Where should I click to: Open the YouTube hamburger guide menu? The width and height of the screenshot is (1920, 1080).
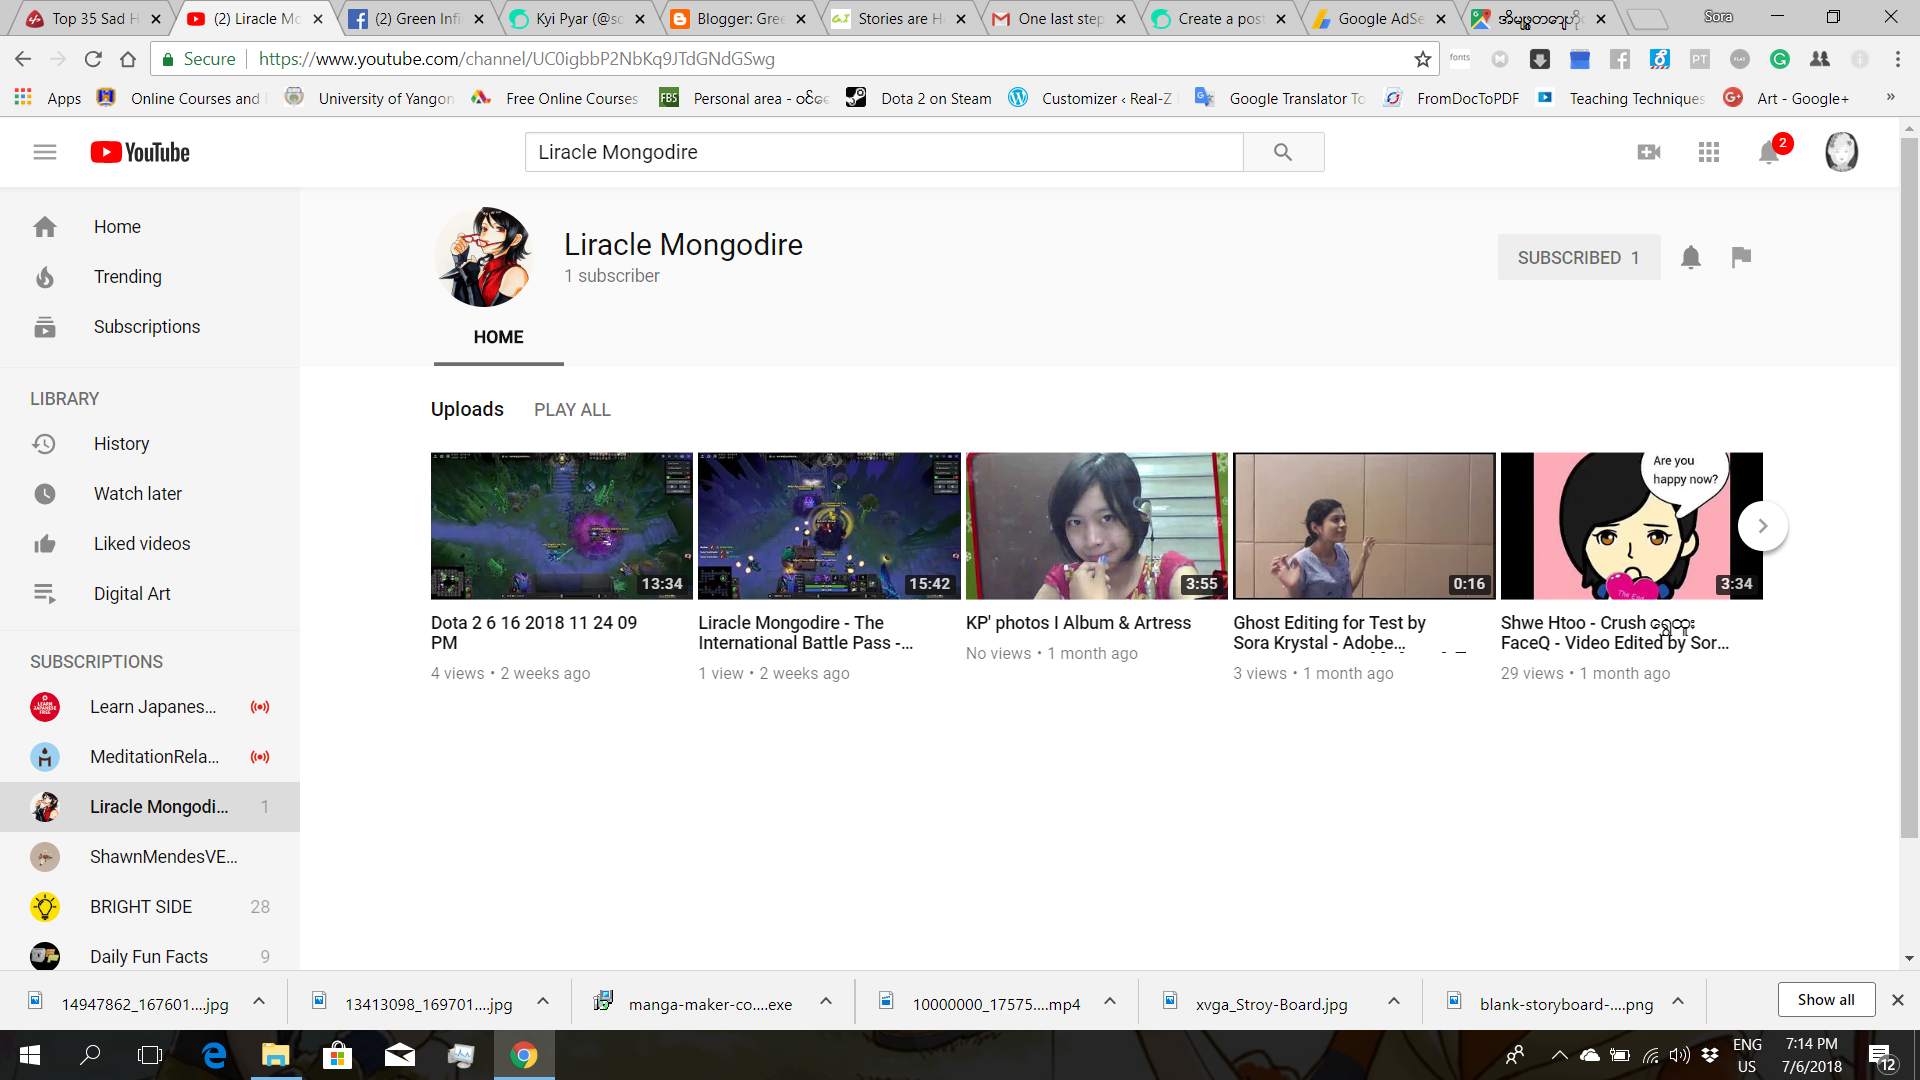click(x=44, y=152)
